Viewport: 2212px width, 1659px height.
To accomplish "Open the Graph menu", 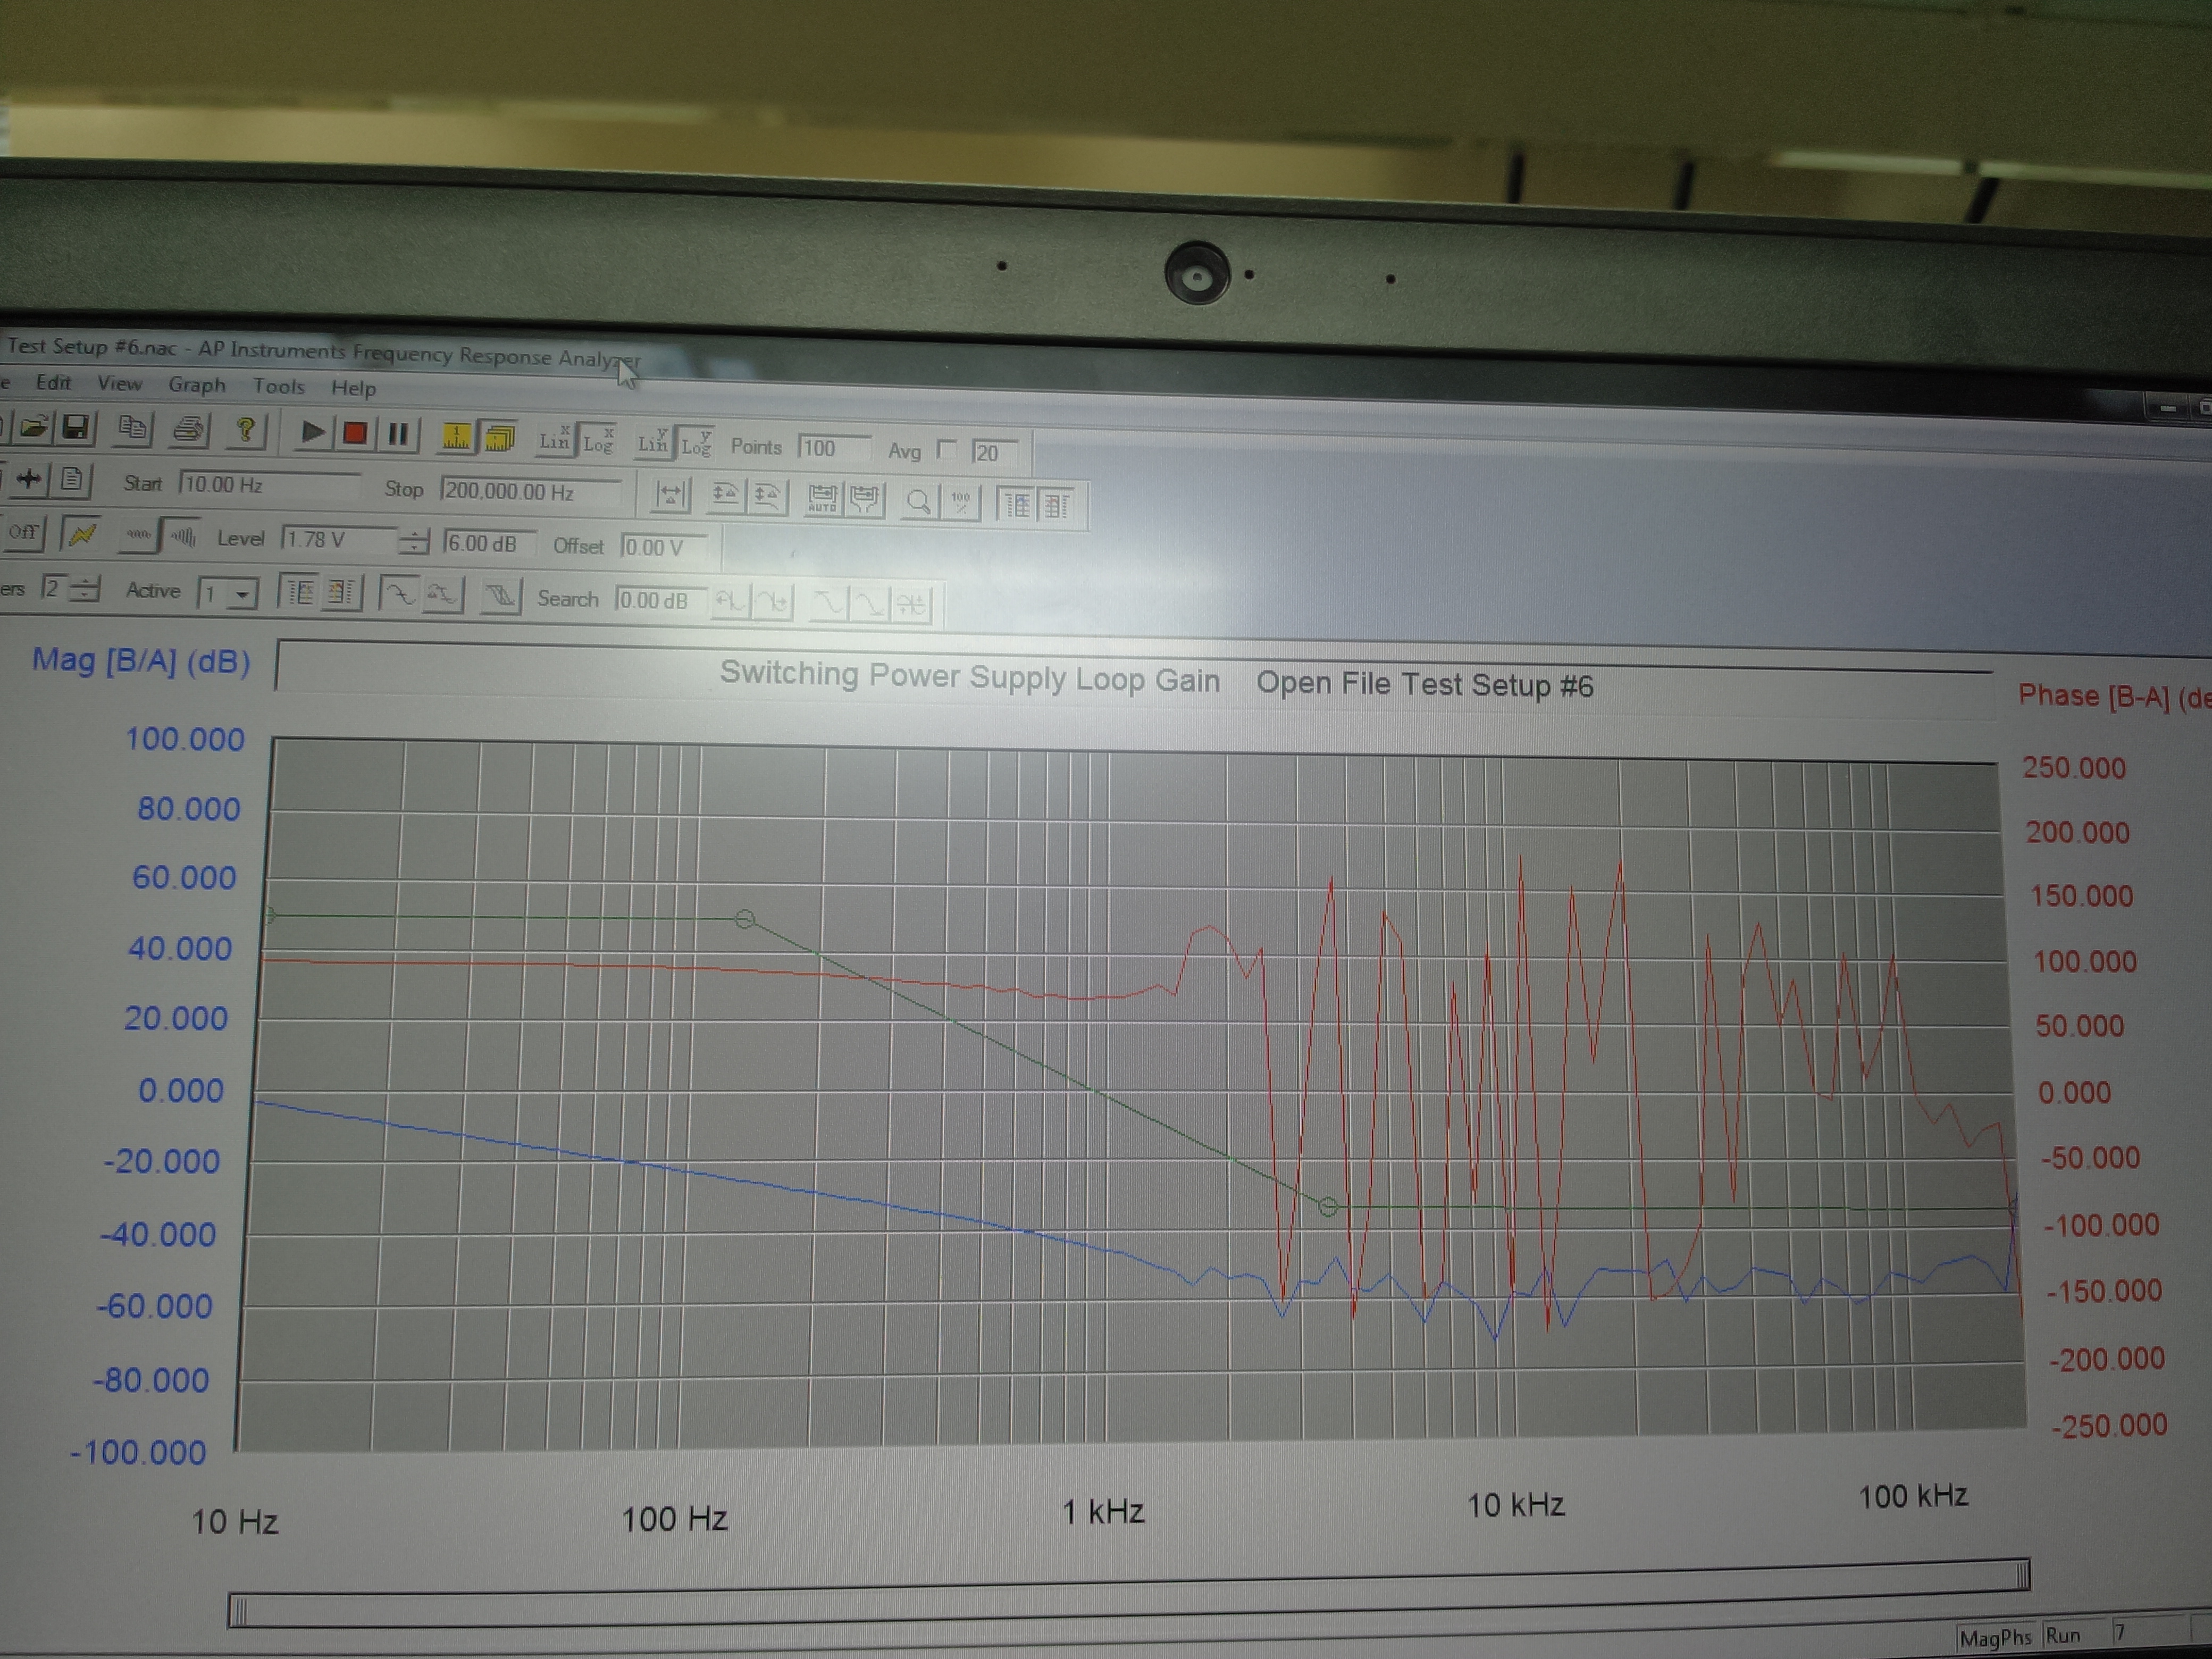I will tap(196, 385).
